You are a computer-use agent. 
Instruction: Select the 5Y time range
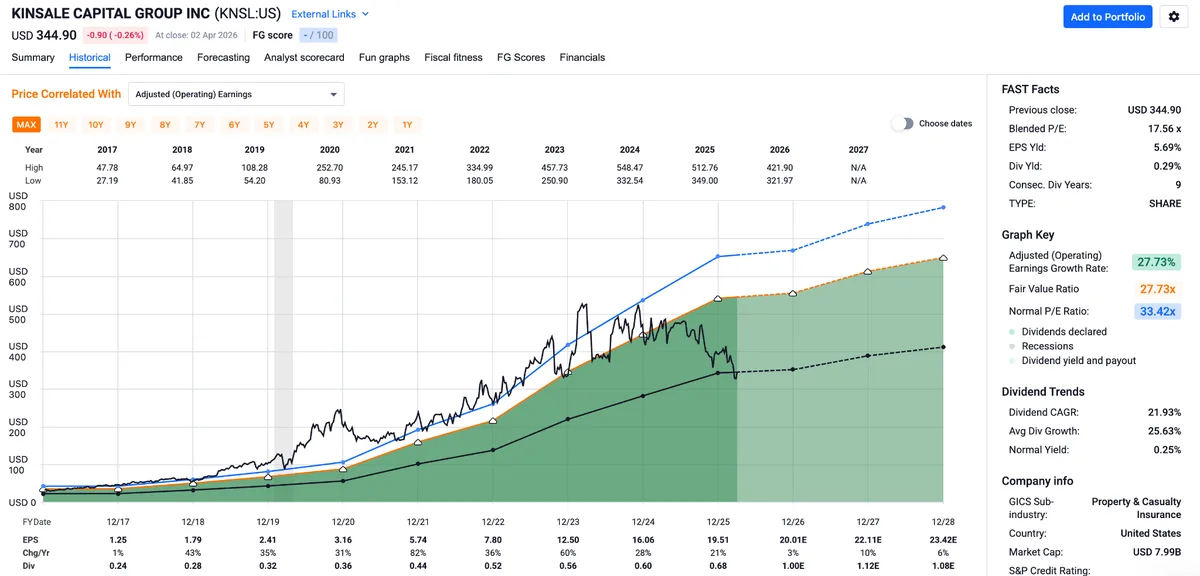point(269,125)
